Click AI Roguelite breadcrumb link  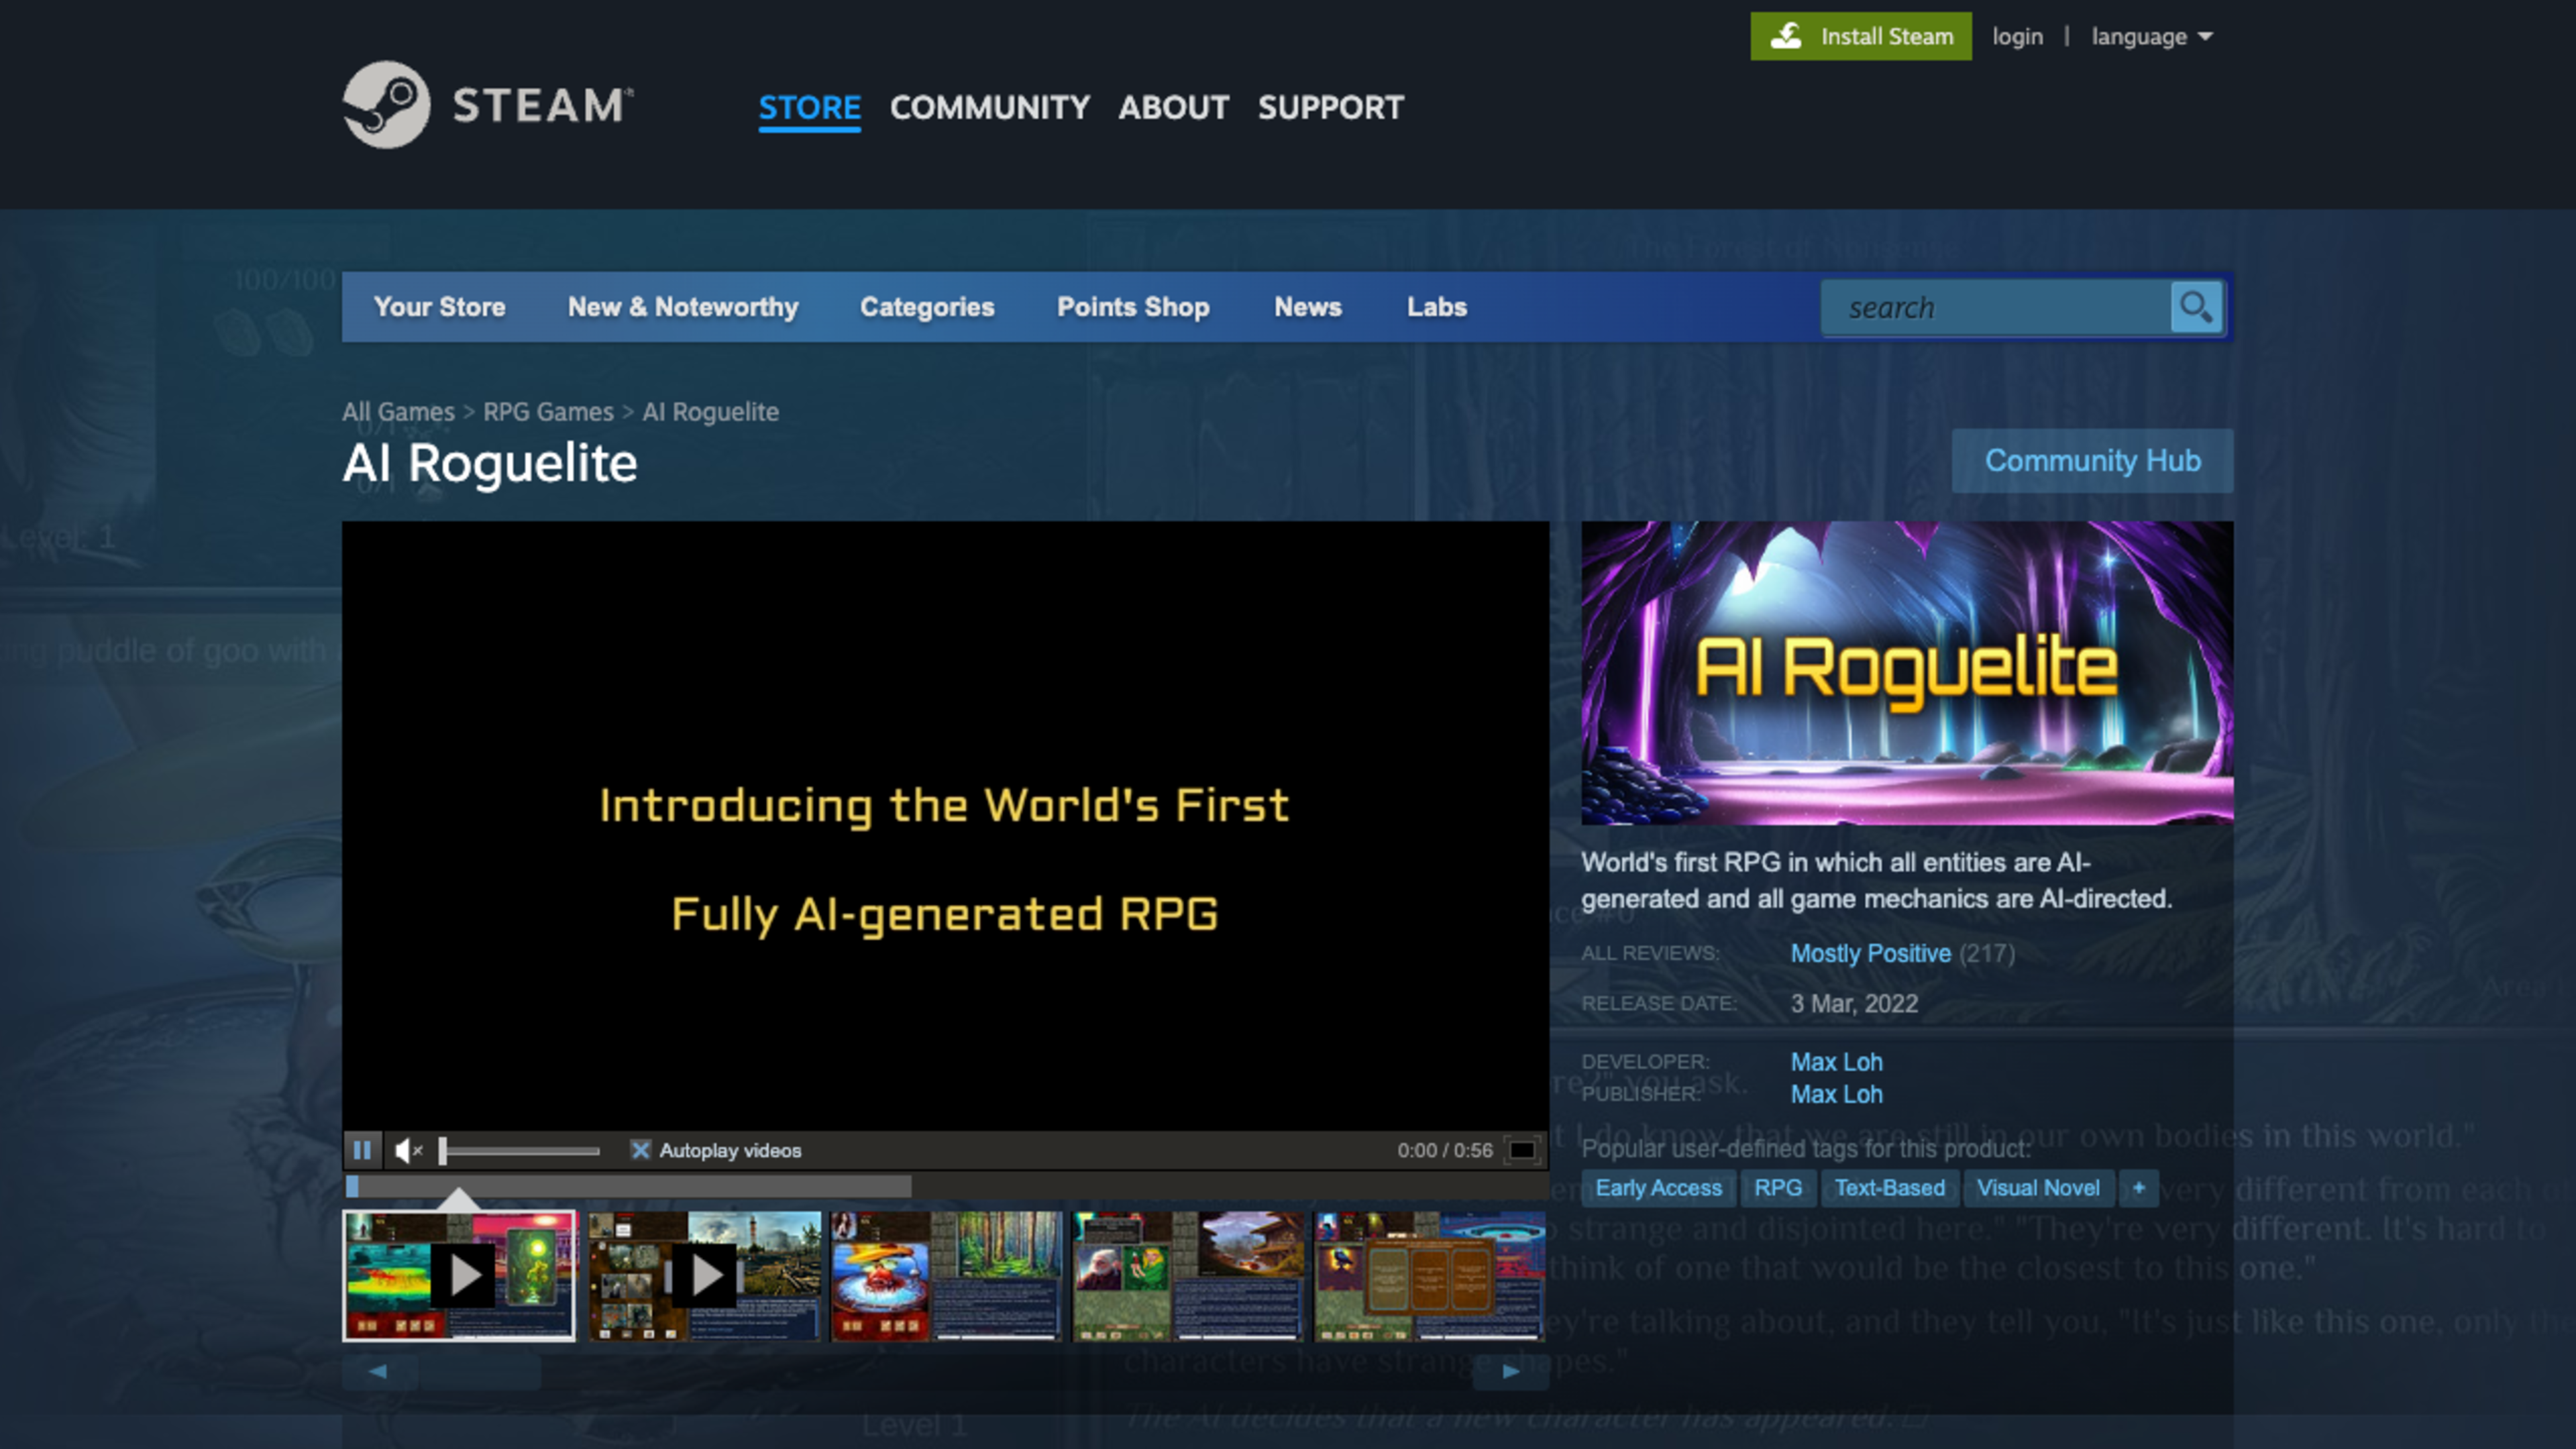click(710, 412)
